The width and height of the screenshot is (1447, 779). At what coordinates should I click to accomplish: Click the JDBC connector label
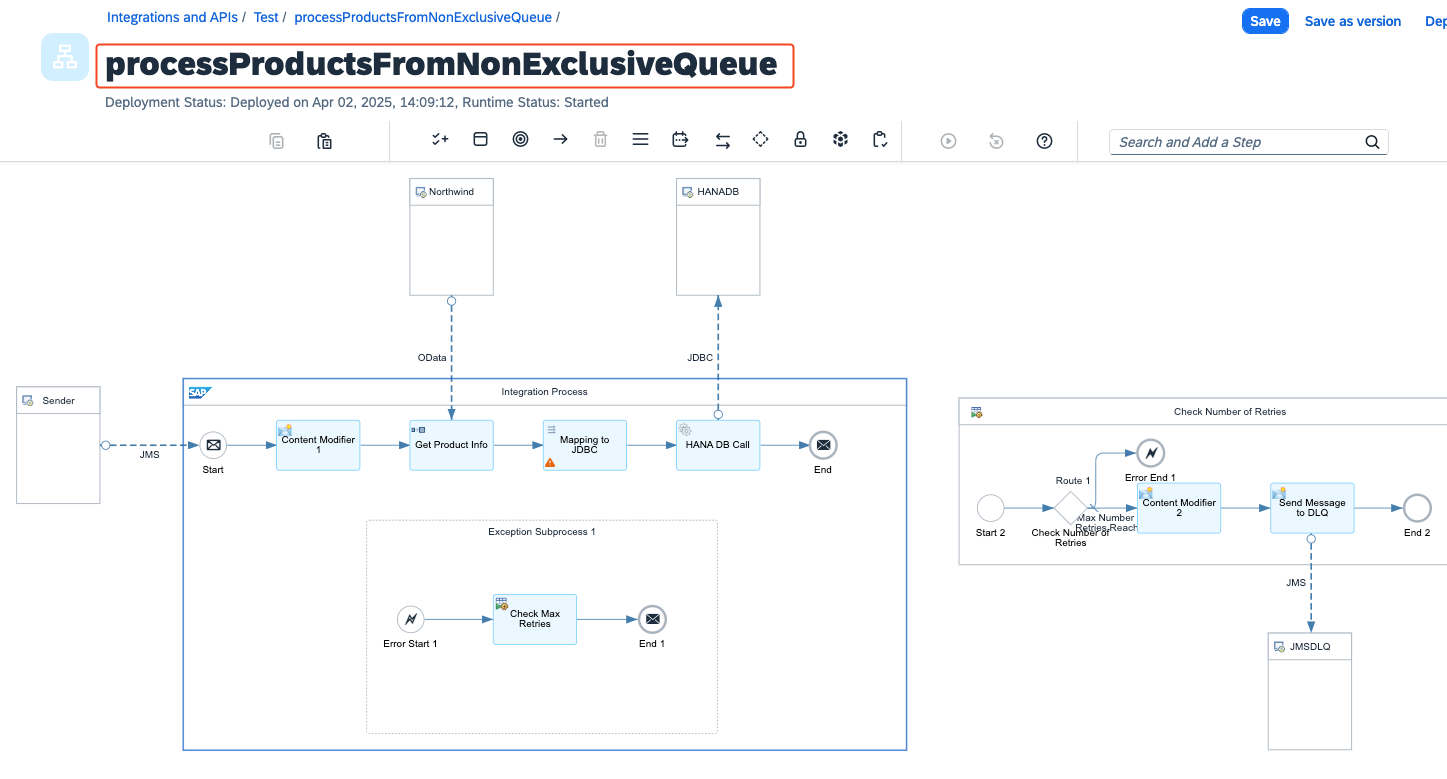click(700, 357)
